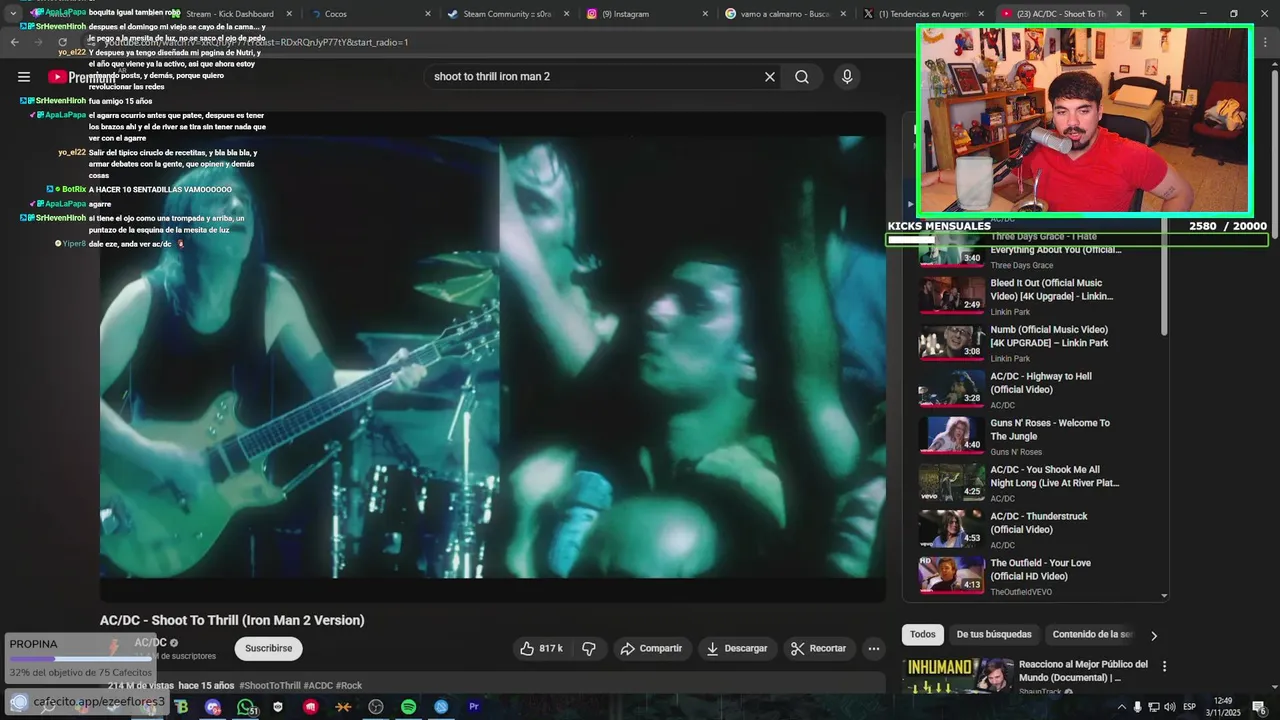This screenshot has width=1280, height=720.
Task: Open the YouTube hamburger guide menu
Action: (24, 77)
